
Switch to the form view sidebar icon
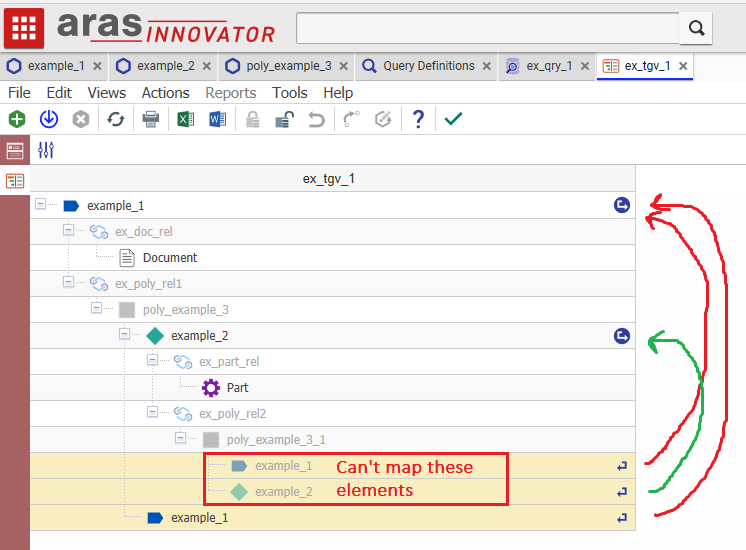tap(15, 151)
